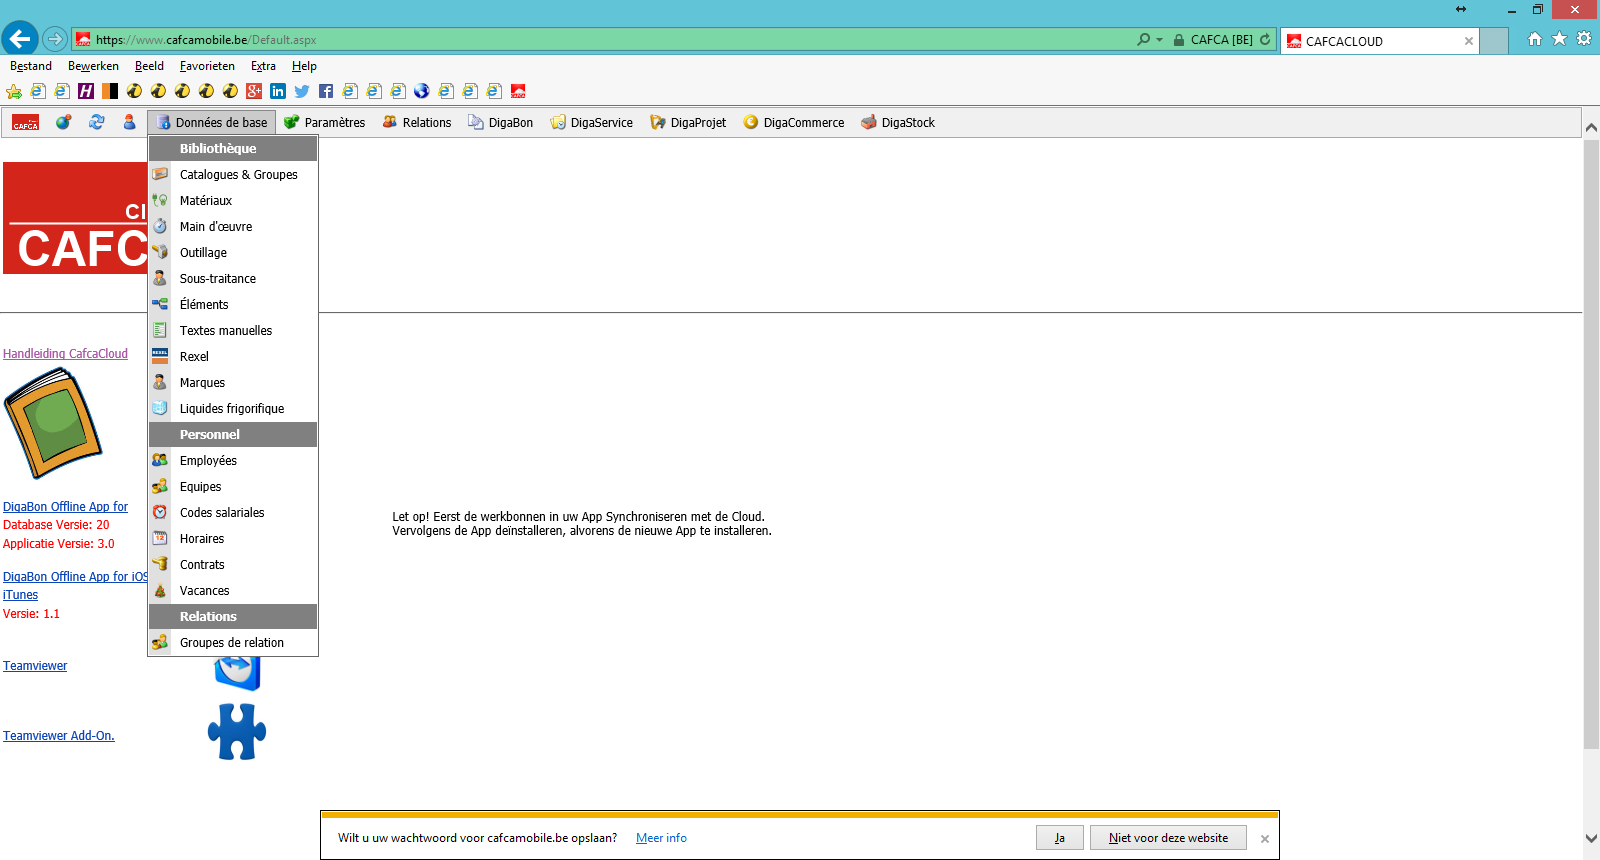Open the DigaCommerce menu
The image size is (1600, 860).
tap(793, 123)
